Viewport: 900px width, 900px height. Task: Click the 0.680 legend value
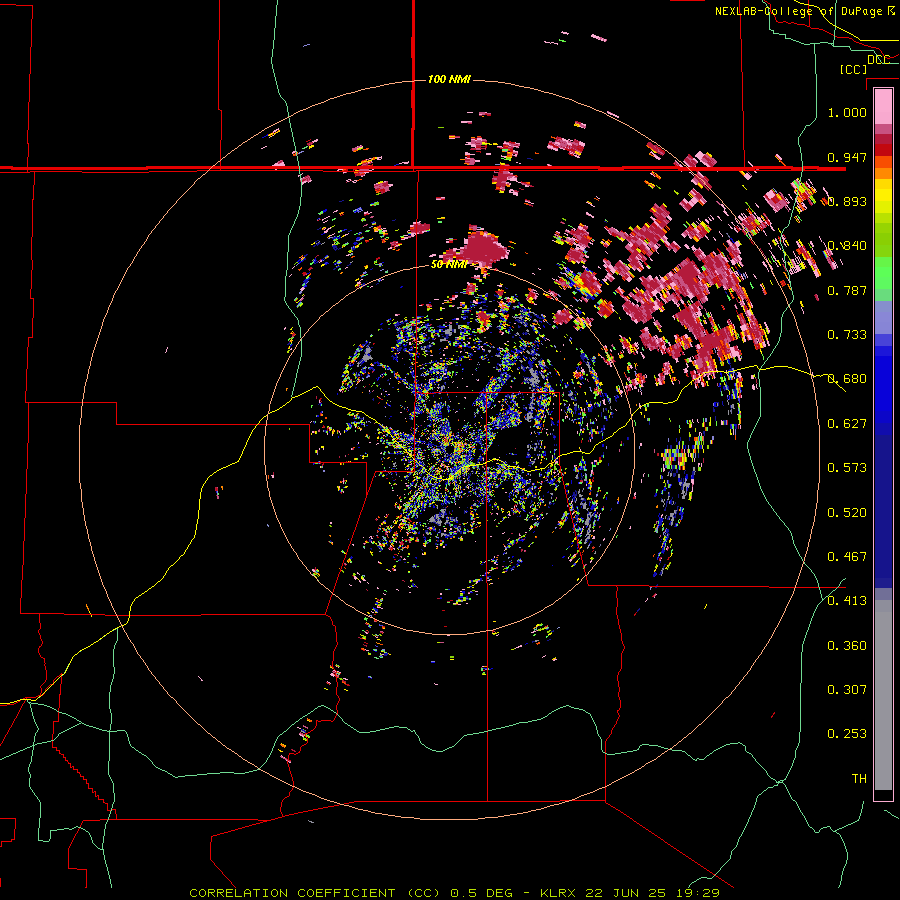point(847,379)
